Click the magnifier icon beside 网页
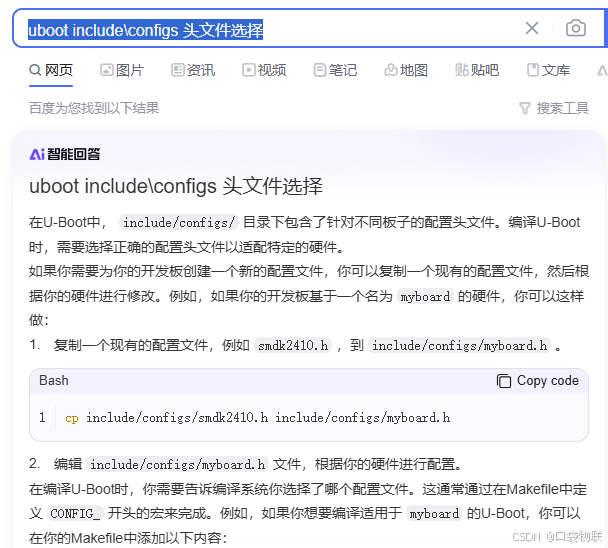The height and width of the screenshot is (548, 608). tap(35, 71)
